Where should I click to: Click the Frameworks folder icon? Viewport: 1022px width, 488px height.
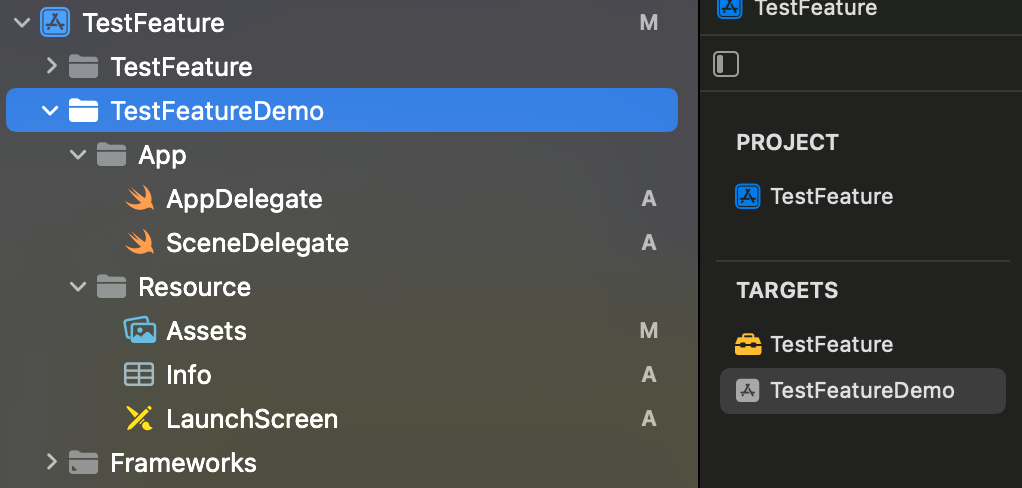(x=83, y=463)
